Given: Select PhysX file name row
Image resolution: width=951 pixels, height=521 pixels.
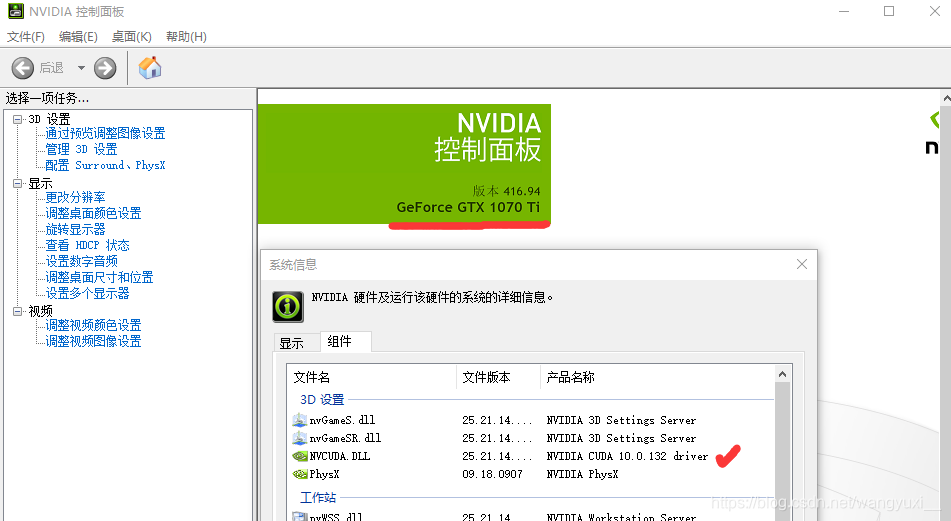Looking at the screenshot, I should (324, 474).
